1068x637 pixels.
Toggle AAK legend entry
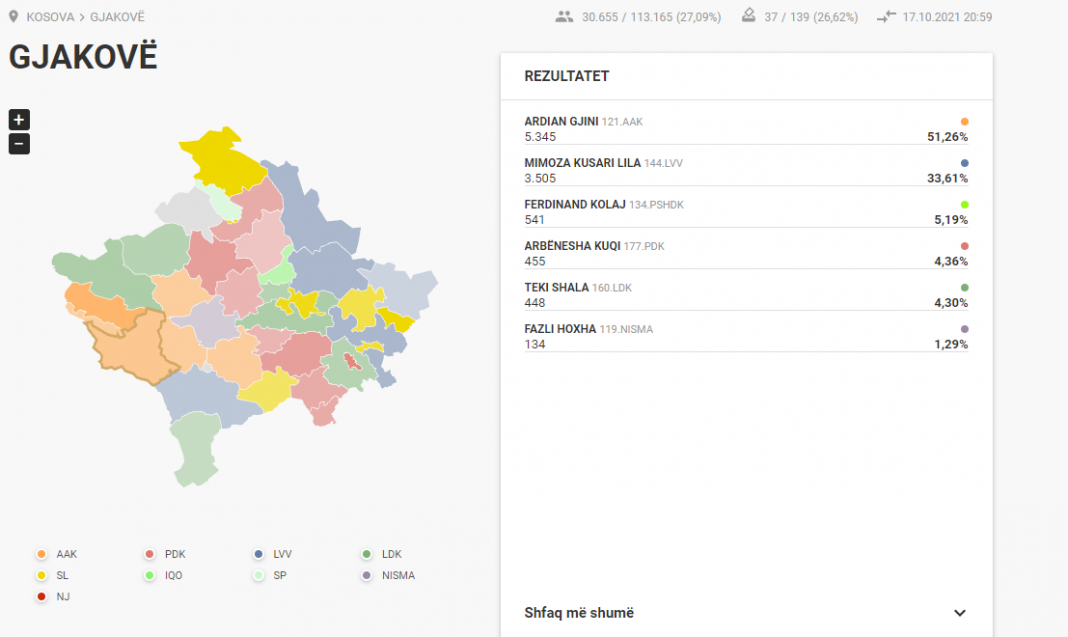(57, 555)
